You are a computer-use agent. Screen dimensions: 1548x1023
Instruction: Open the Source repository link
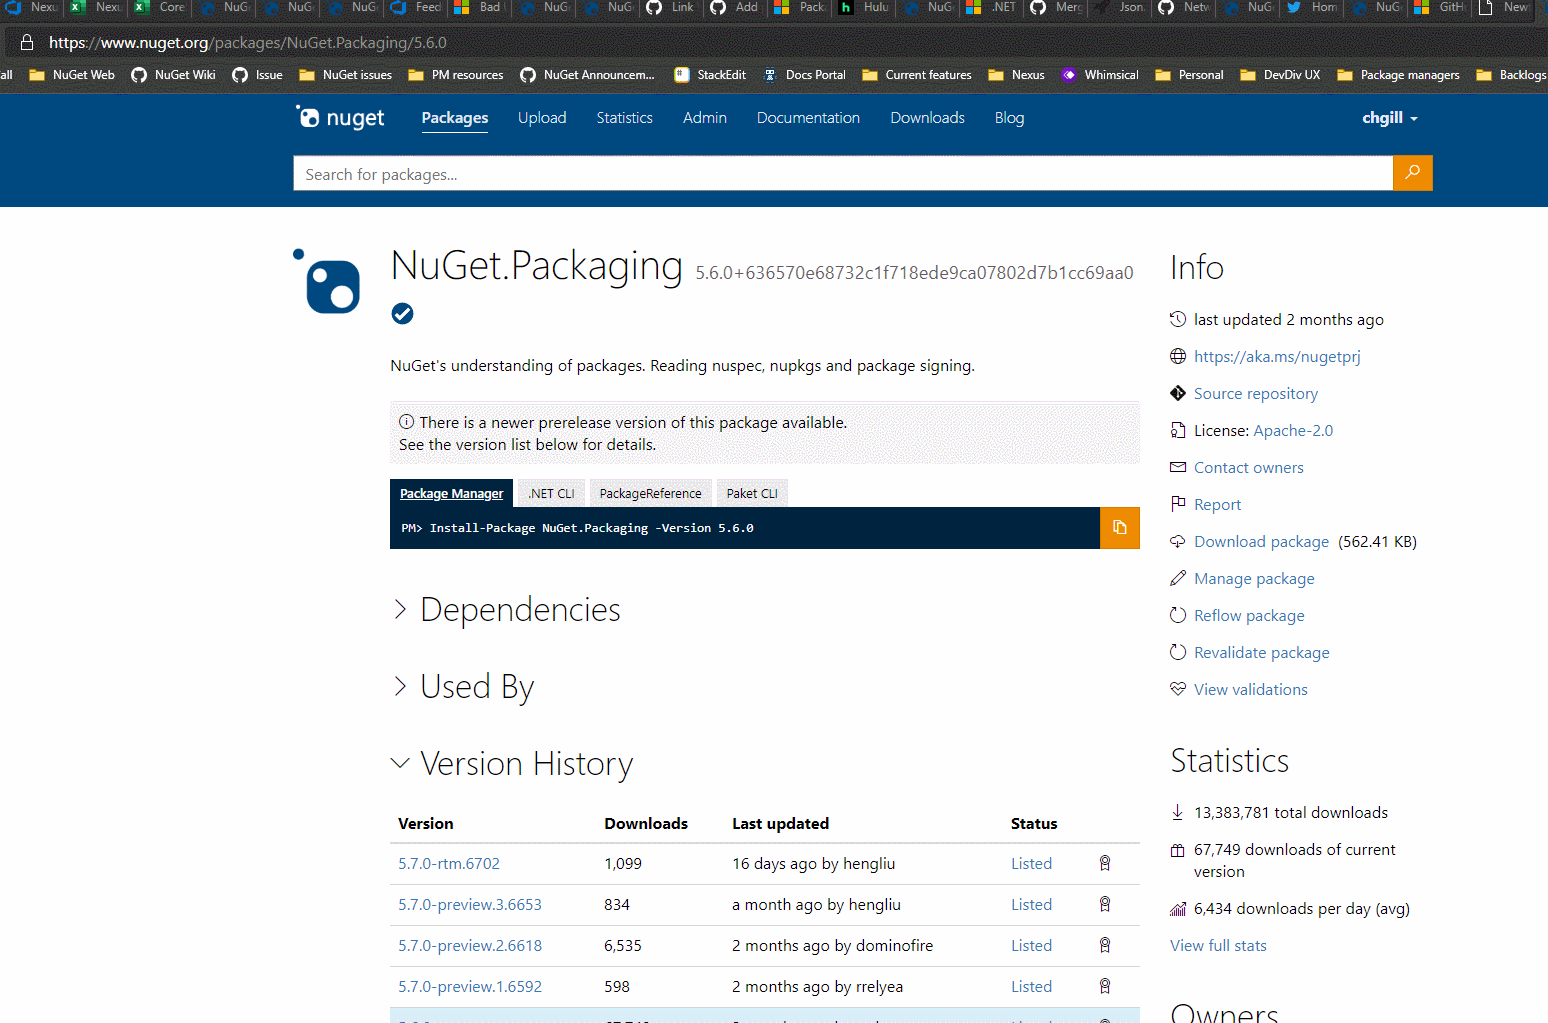[1256, 393]
